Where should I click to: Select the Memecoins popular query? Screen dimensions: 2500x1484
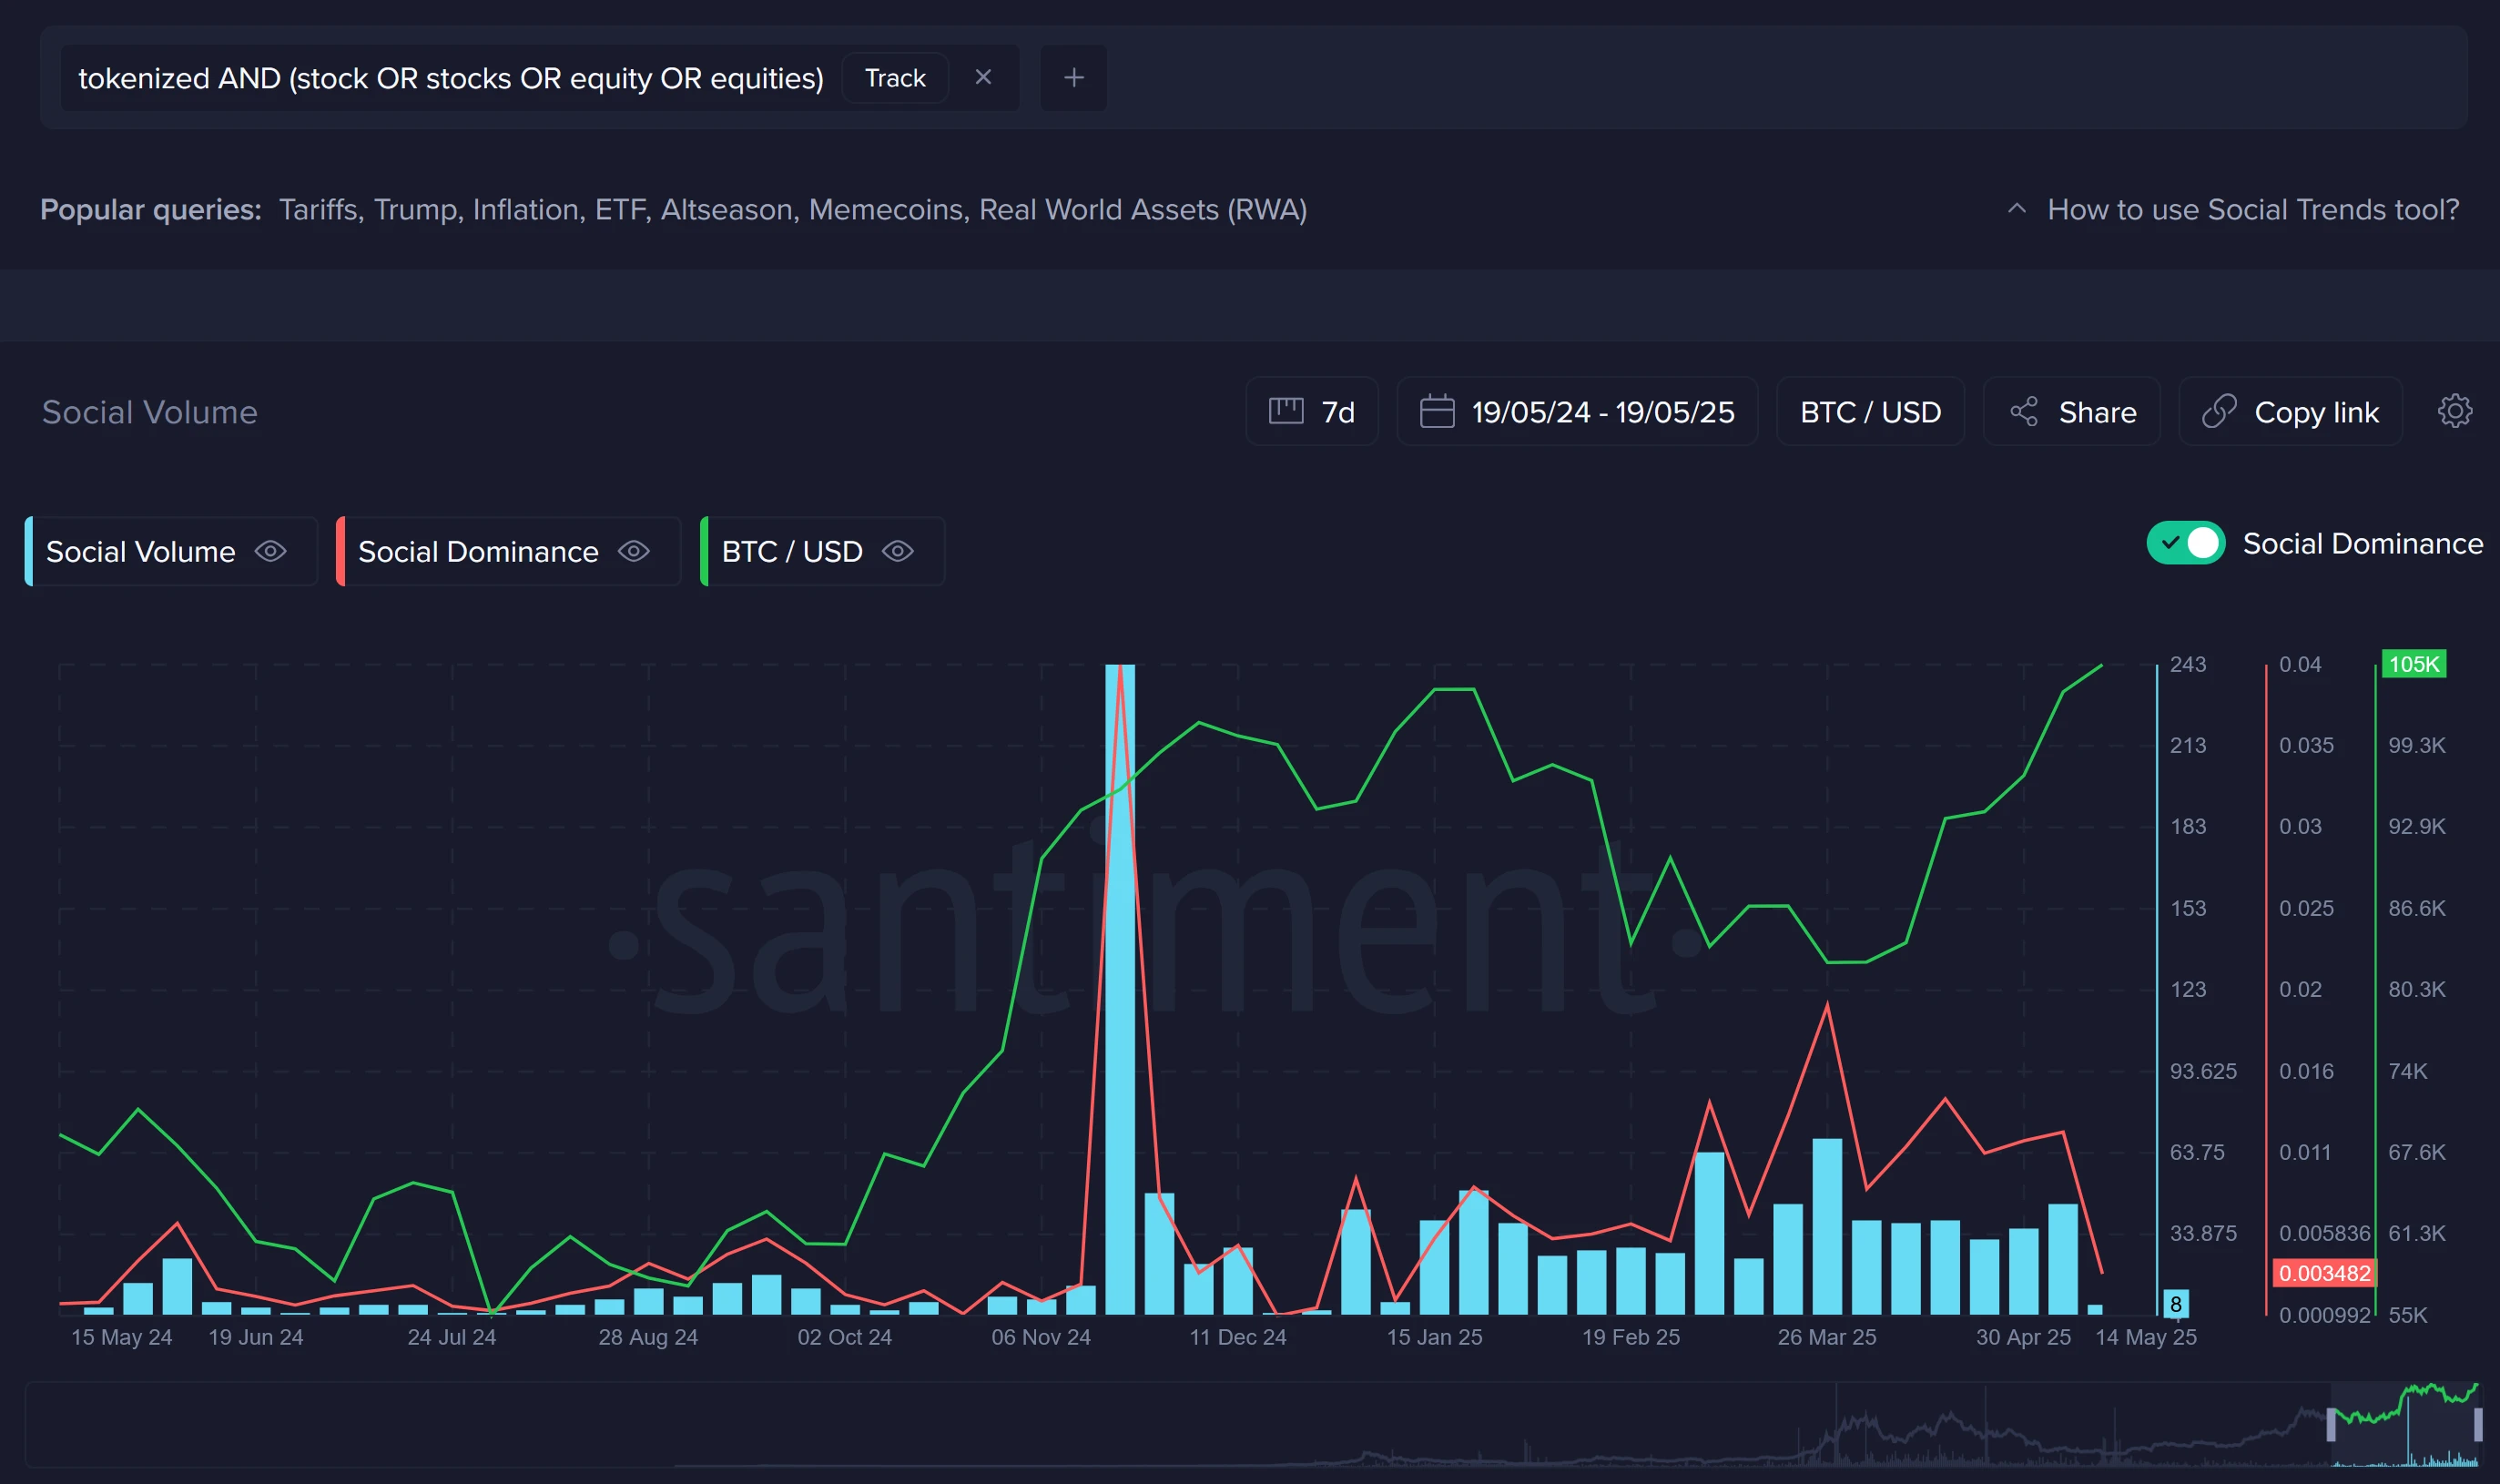click(886, 209)
